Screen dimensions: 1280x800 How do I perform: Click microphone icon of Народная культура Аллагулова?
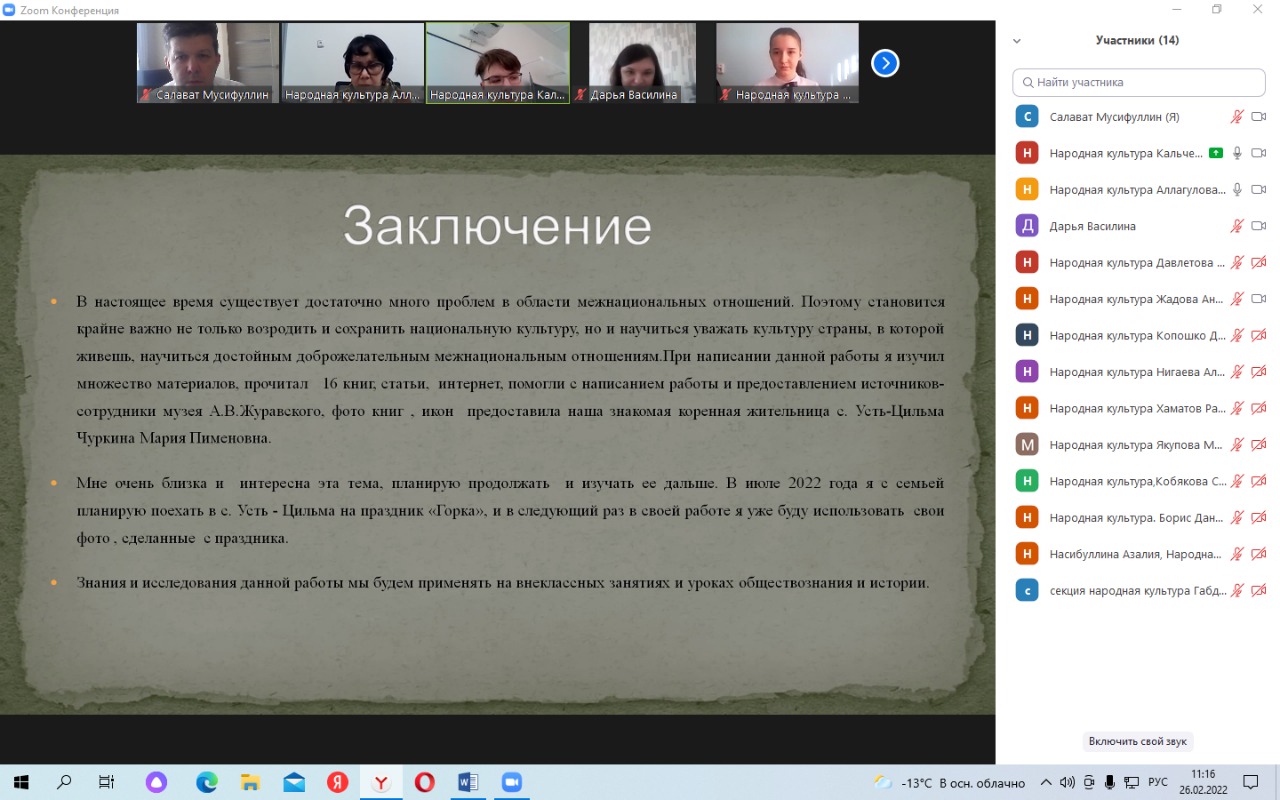tap(1237, 190)
